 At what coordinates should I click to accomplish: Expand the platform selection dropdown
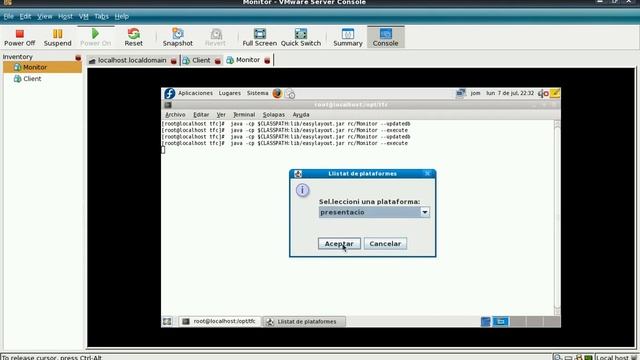pyautogui.click(x=424, y=212)
